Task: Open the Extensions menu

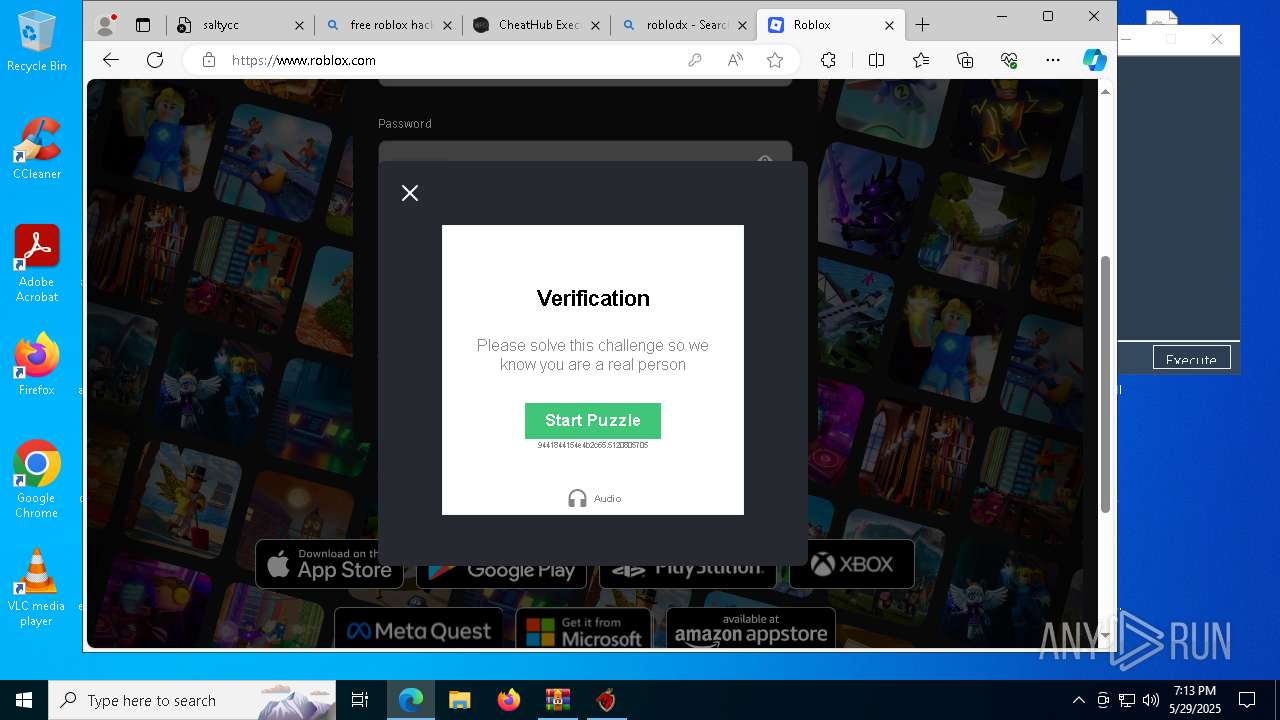Action: 828,60
